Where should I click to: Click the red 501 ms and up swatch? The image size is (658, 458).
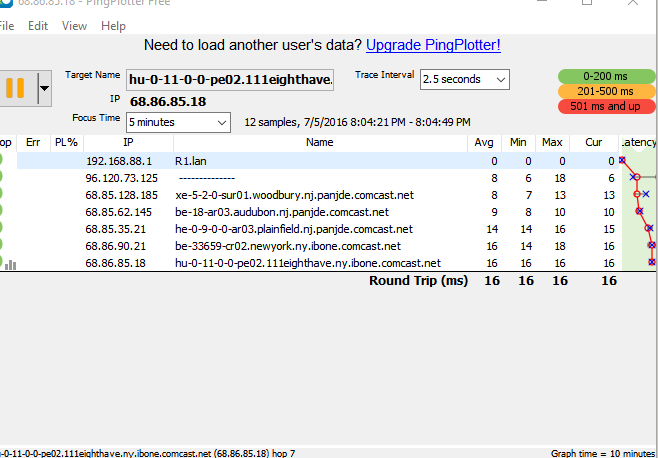(x=606, y=106)
